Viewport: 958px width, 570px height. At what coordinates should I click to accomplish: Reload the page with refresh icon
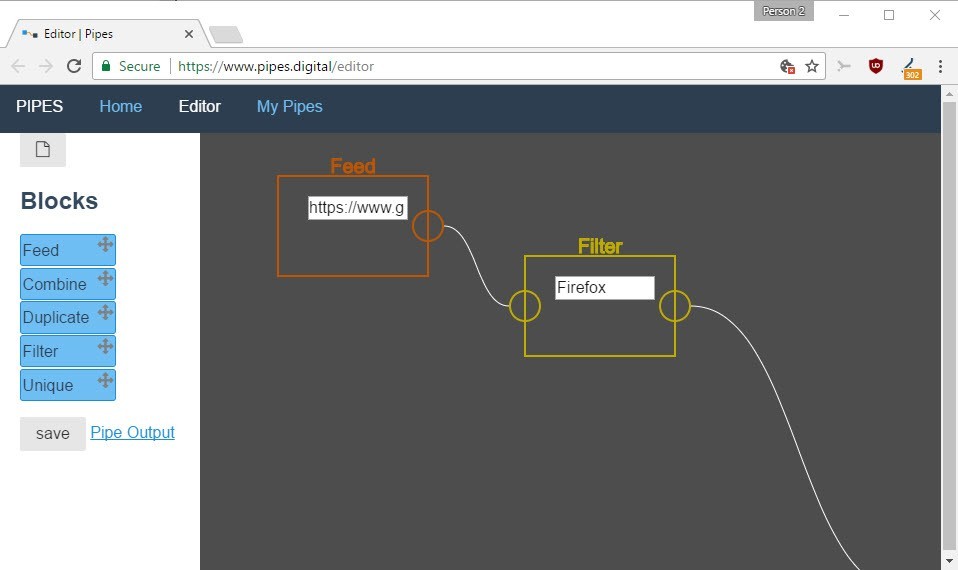pyautogui.click(x=74, y=66)
